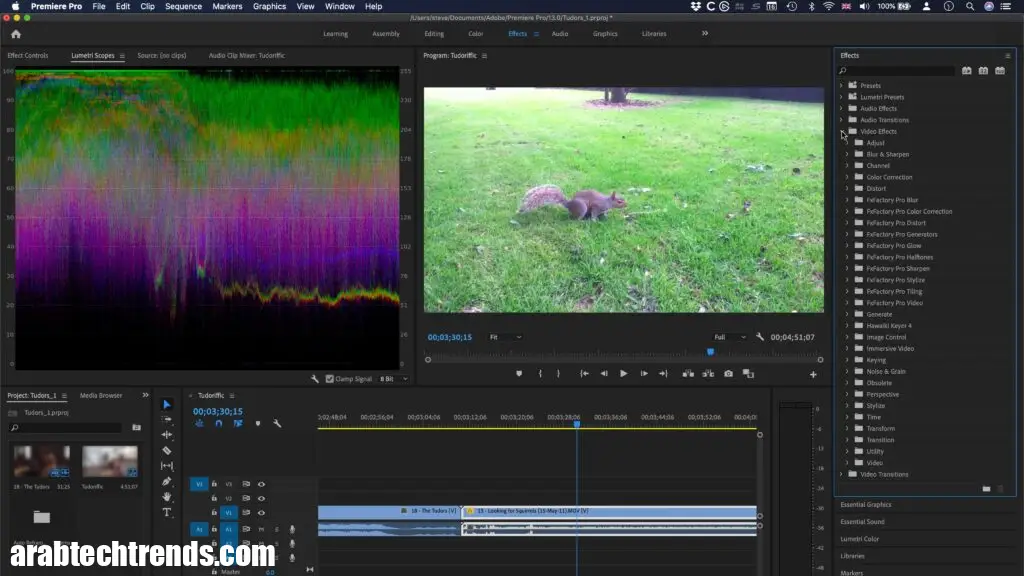
Task: Open the Essential Graphics panel
Action: tap(866, 505)
